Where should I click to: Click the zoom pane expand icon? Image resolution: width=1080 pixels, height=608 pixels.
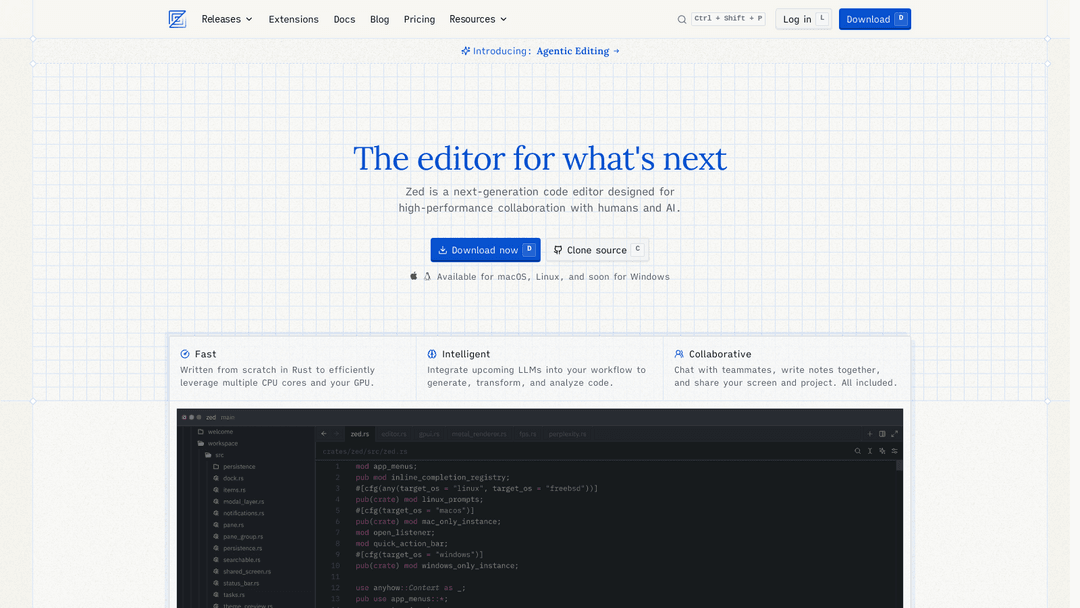(x=895, y=434)
